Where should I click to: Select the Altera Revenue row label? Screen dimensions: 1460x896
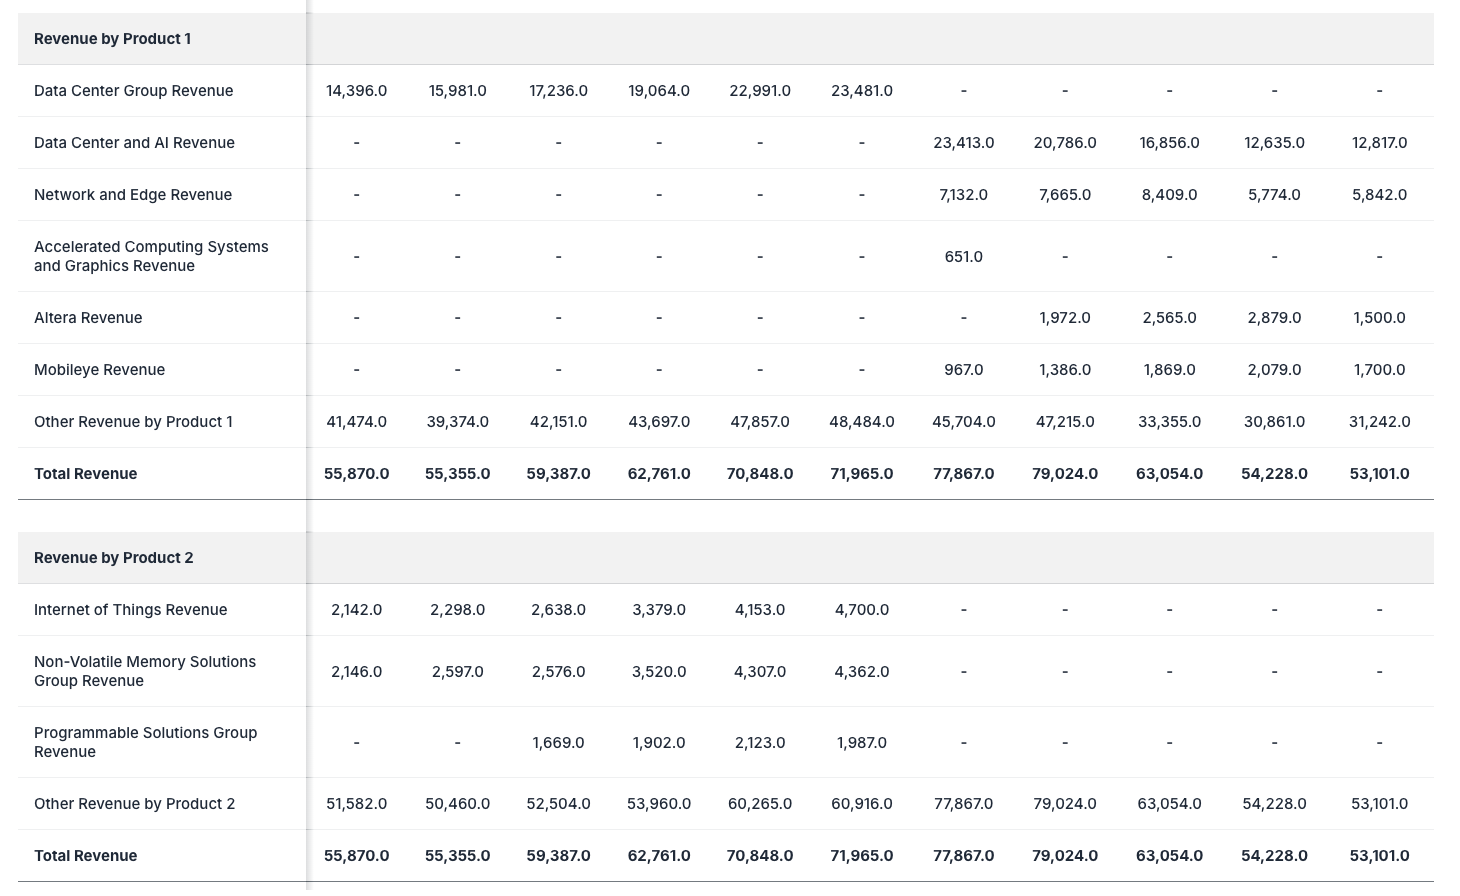point(88,317)
